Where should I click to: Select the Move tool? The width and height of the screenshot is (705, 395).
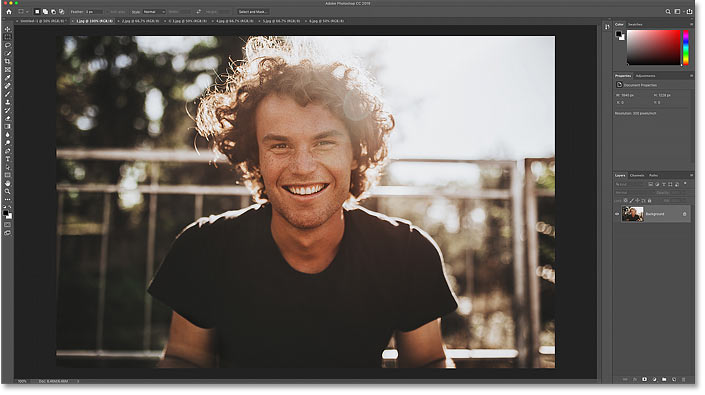[x=7, y=29]
